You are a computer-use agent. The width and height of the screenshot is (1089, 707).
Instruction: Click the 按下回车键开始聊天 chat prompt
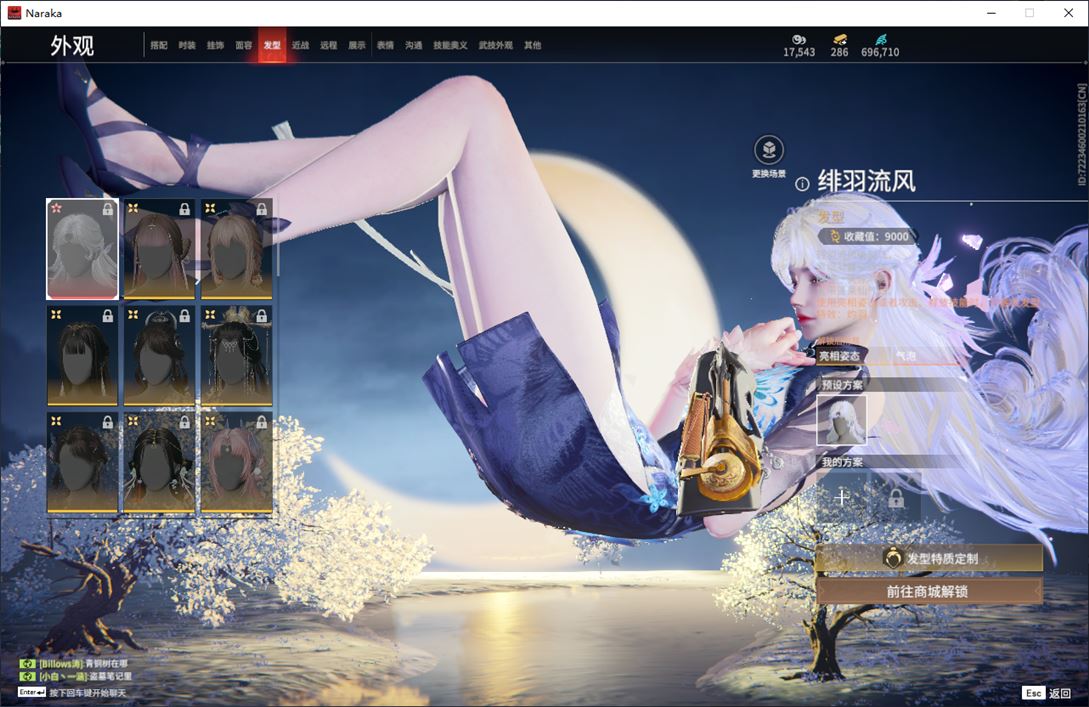pos(88,692)
